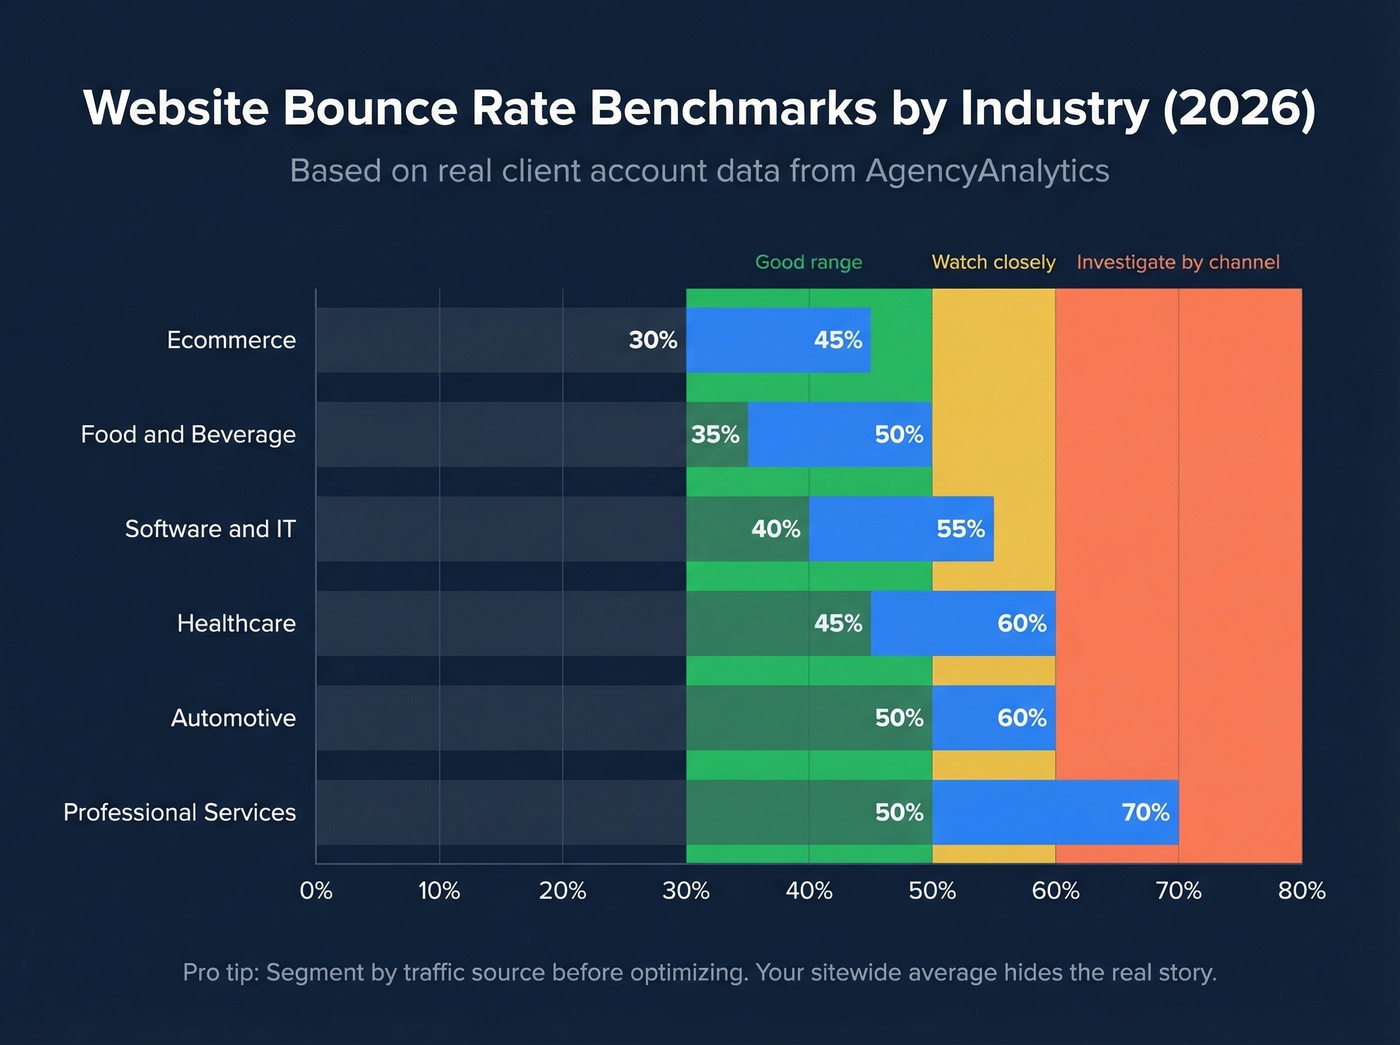
Task: Click the Ecommerce row label
Action: 231,340
